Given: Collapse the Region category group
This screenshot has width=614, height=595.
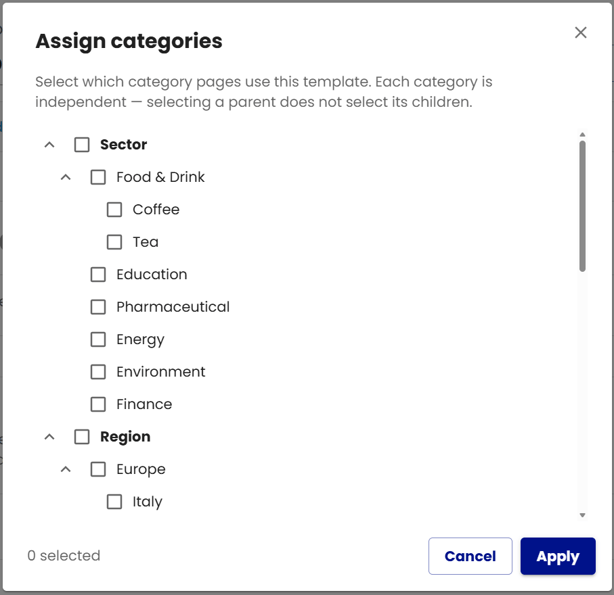Looking at the screenshot, I should point(49,437).
